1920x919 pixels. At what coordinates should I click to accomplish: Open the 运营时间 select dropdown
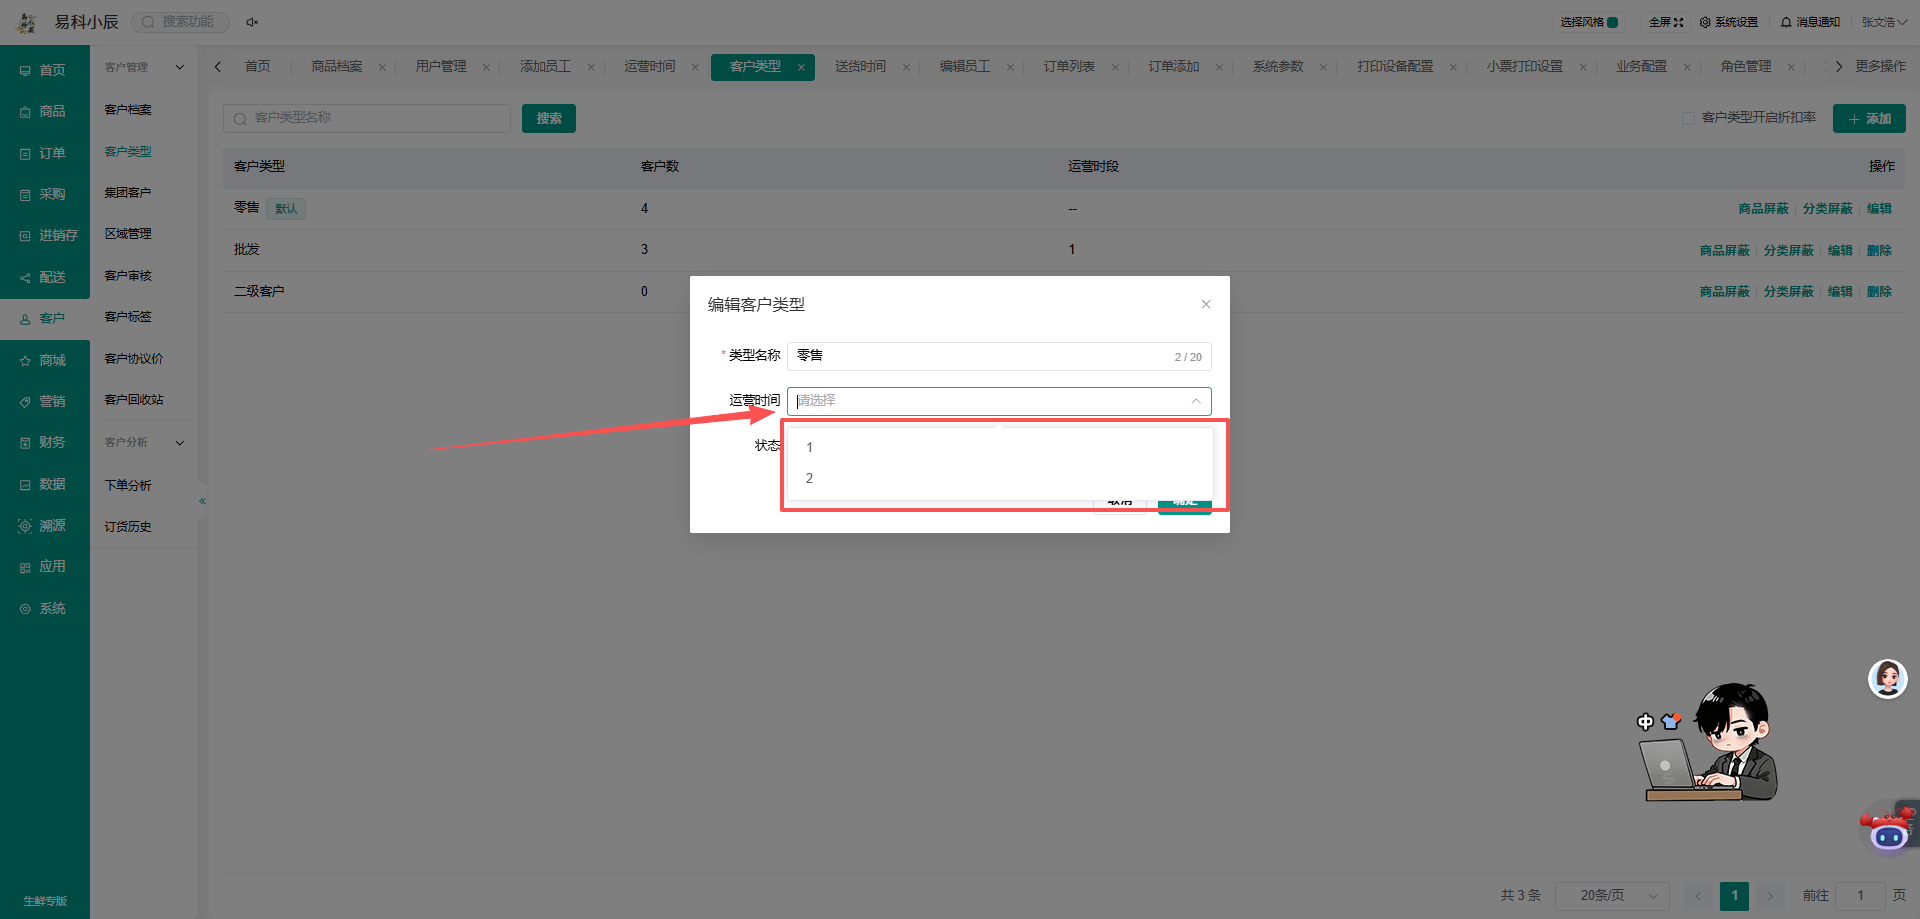(x=999, y=401)
